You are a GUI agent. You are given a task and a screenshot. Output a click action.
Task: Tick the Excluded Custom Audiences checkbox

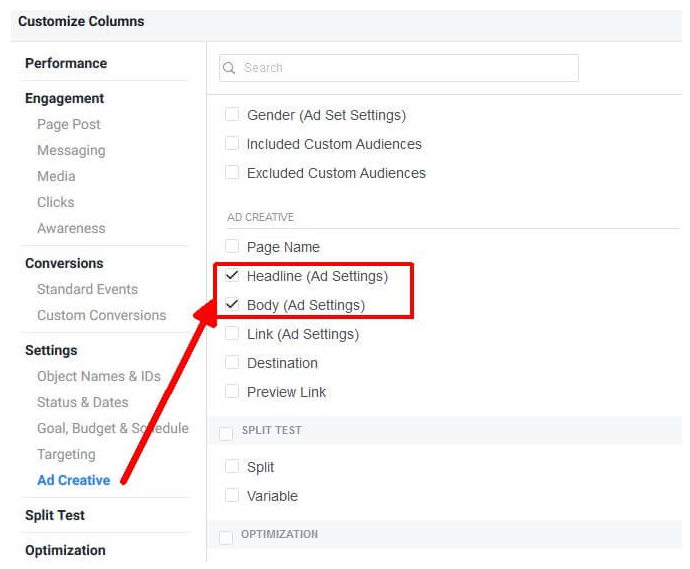[x=232, y=173]
